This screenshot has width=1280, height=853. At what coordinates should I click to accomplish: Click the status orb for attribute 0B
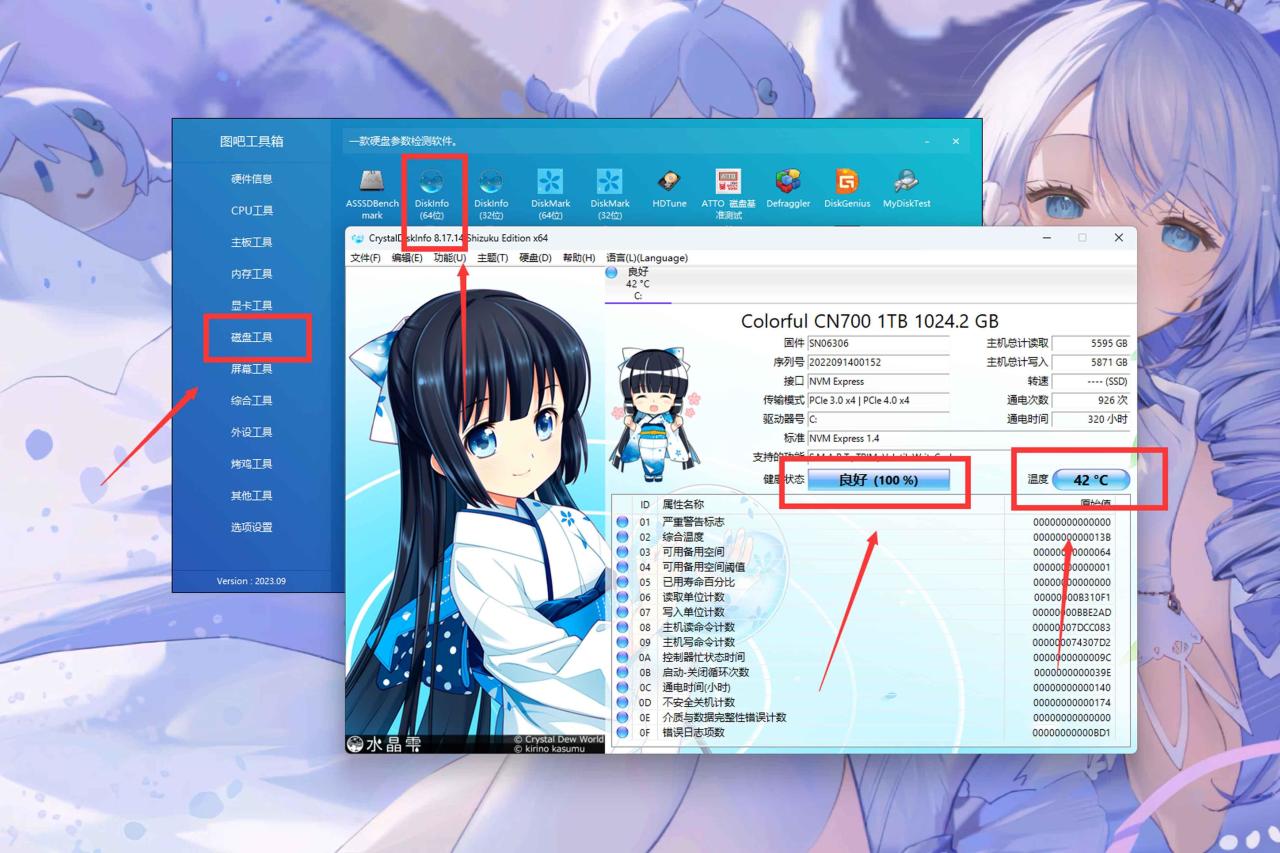tap(622, 672)
